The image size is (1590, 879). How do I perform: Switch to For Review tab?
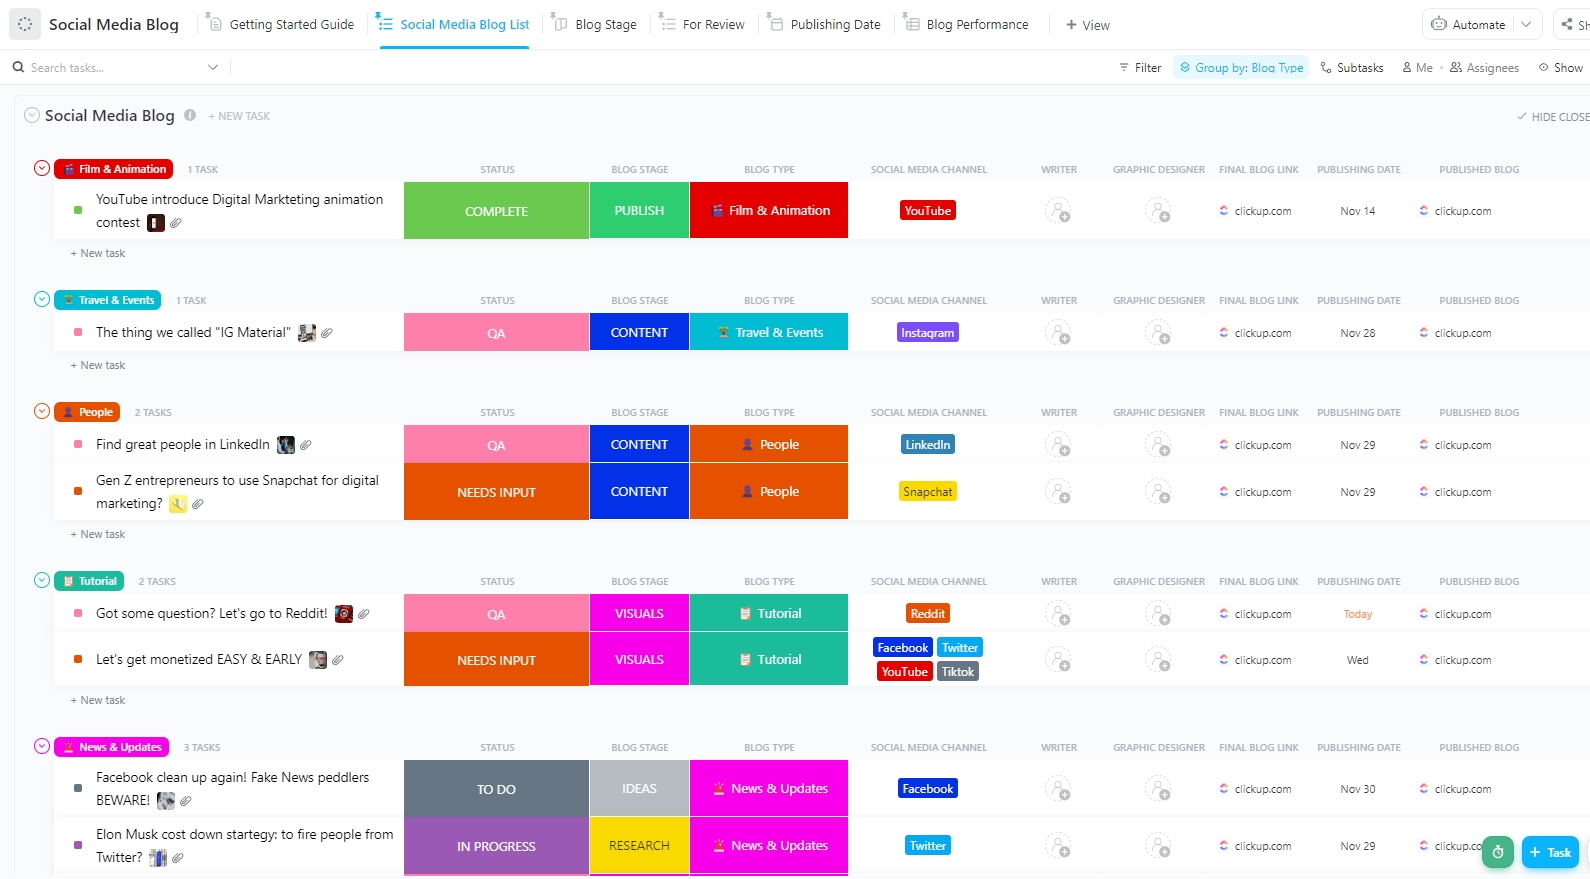click(702, 24)
